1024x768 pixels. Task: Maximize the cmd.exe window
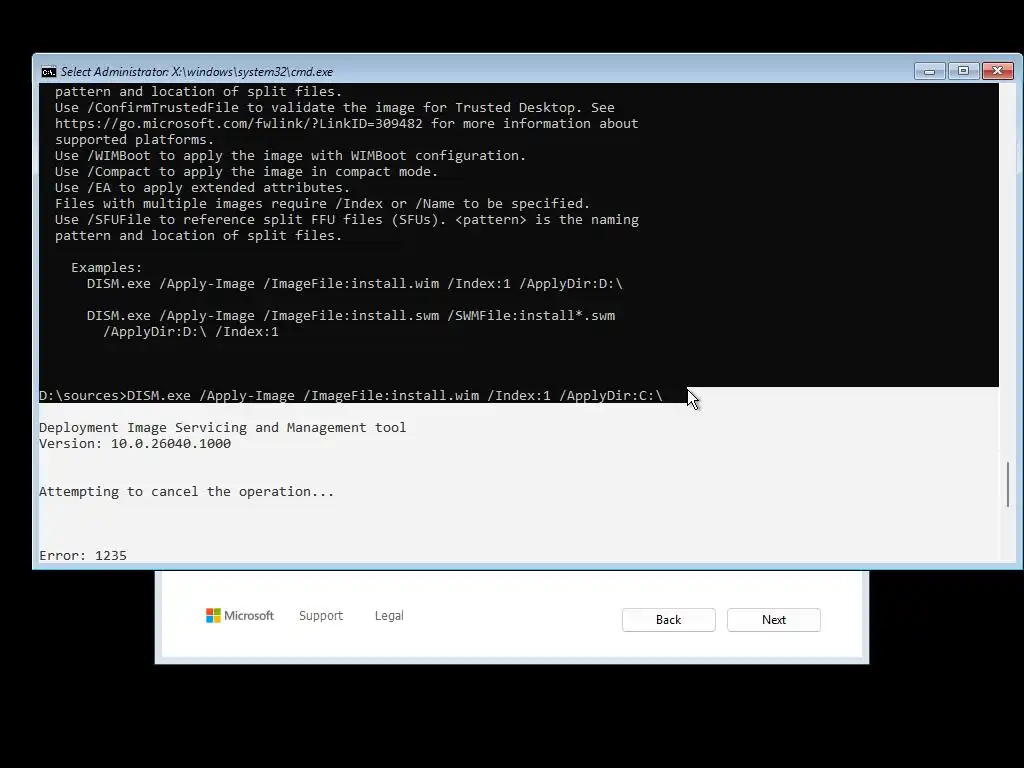pos(963,71)
